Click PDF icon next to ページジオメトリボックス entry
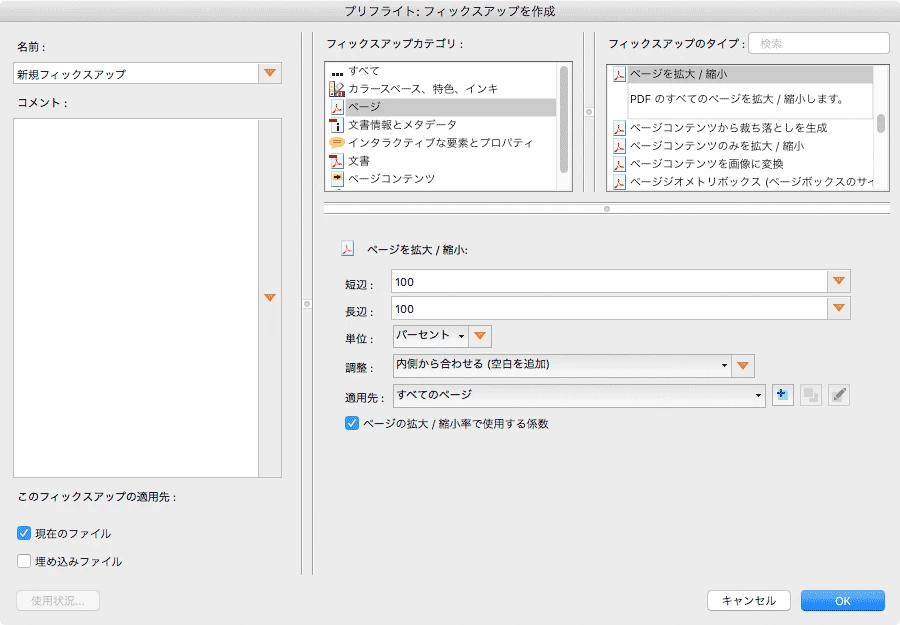 [619, 182]
